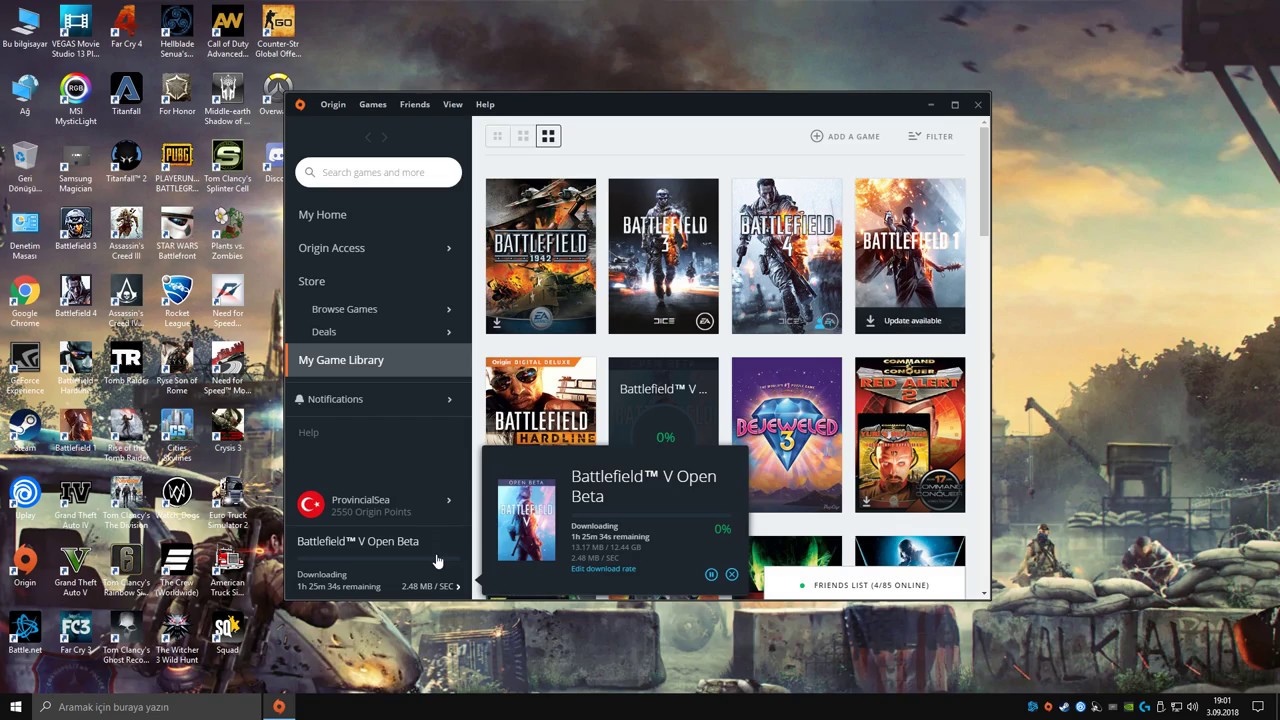Select the Bejeweled 3 game tile

(x=787, y=434)
